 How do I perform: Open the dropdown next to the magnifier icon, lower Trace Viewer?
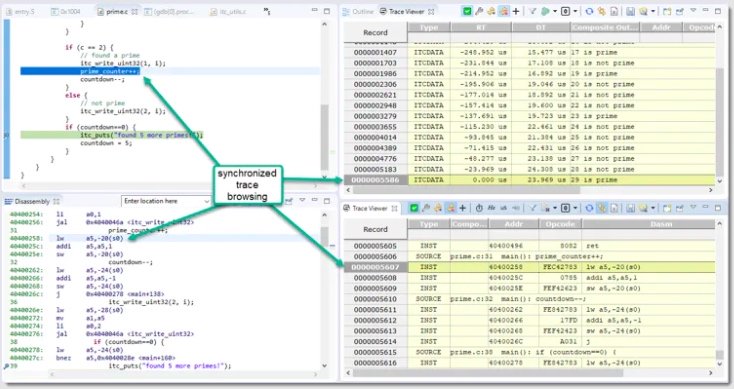653,208
